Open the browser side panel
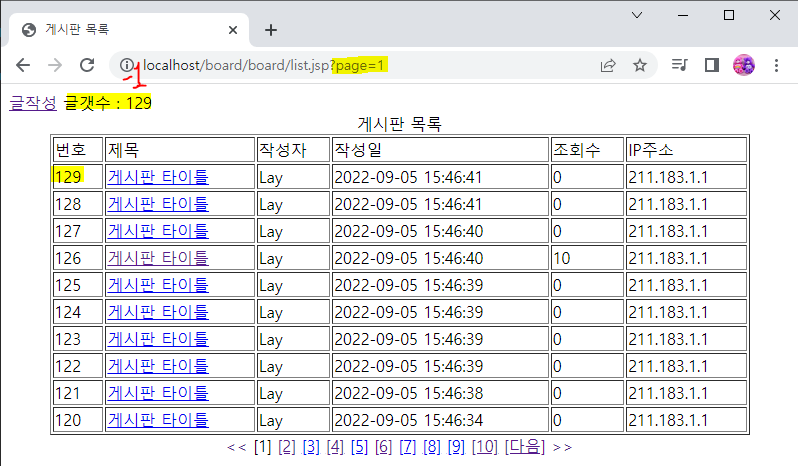Screen dimensions: 798x466 pyautogui.click(x=711, y=65)
